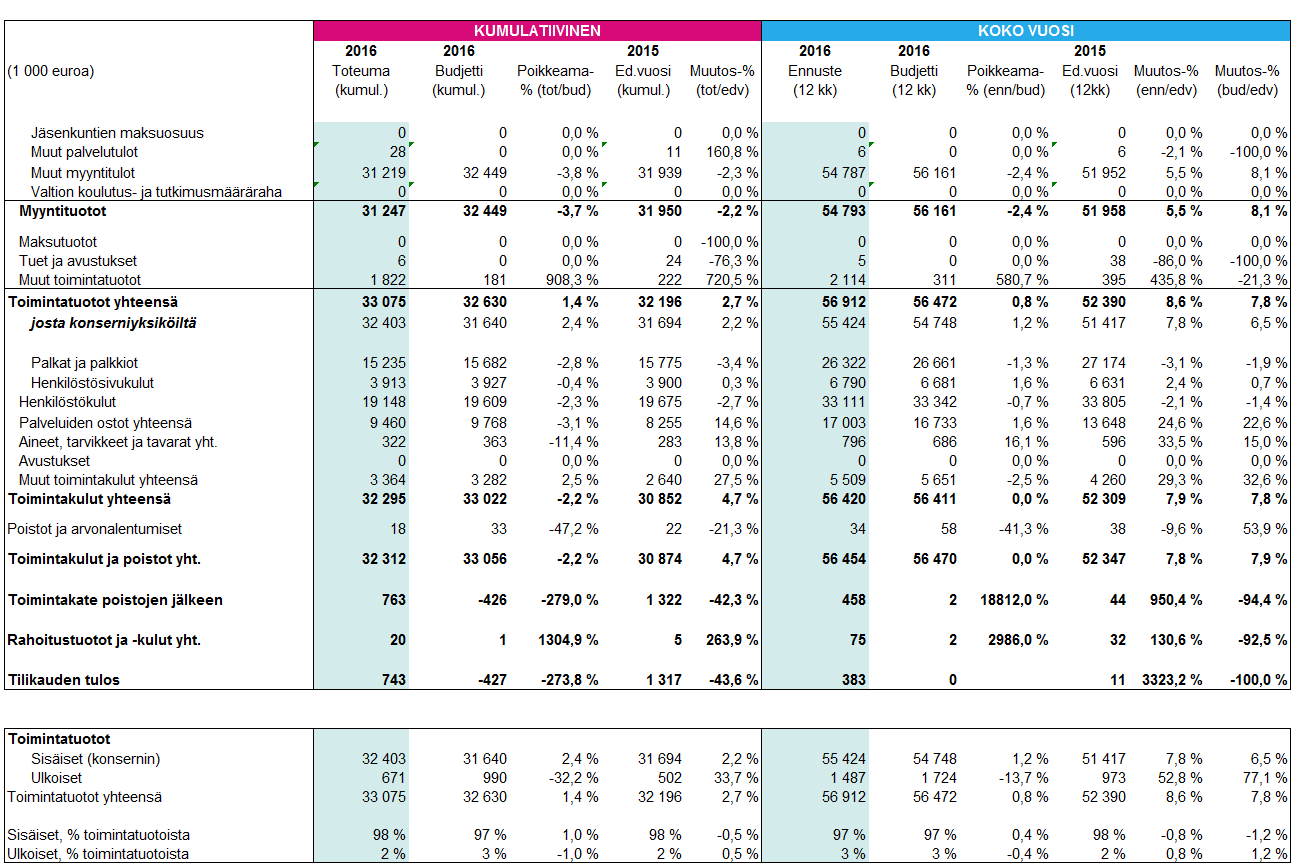Click the '(1 000 euroa)' unit label

click(50, 71)
